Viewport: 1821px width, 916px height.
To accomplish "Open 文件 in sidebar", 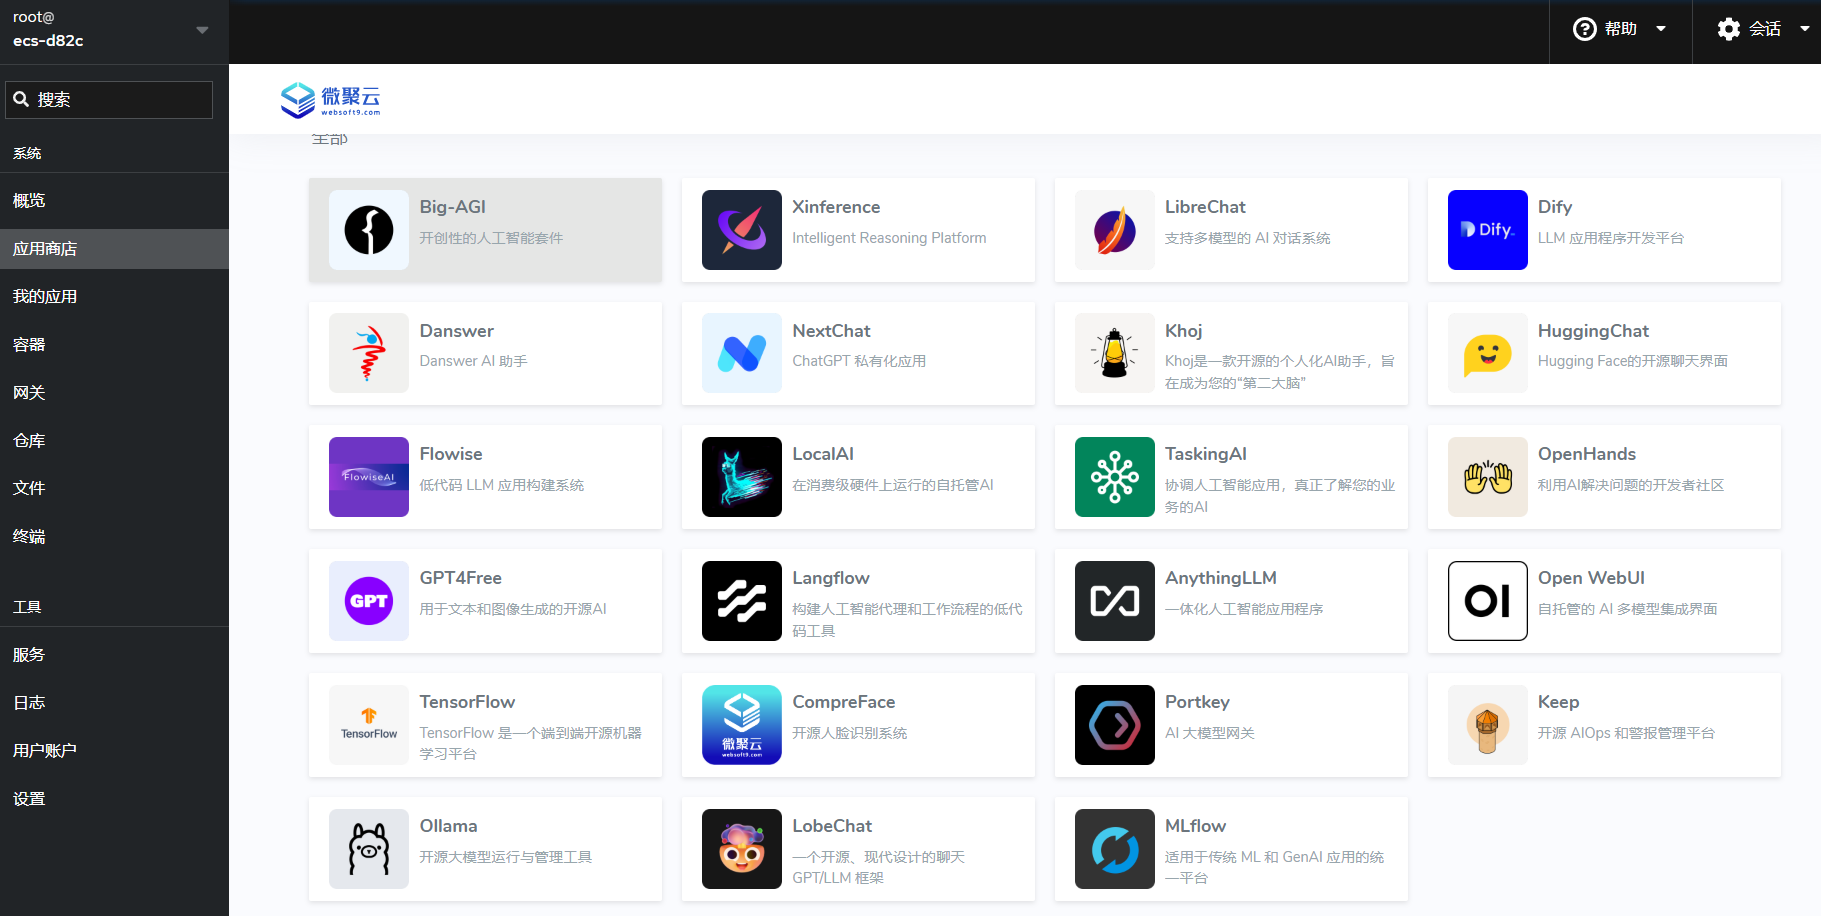I will point(114,487).
